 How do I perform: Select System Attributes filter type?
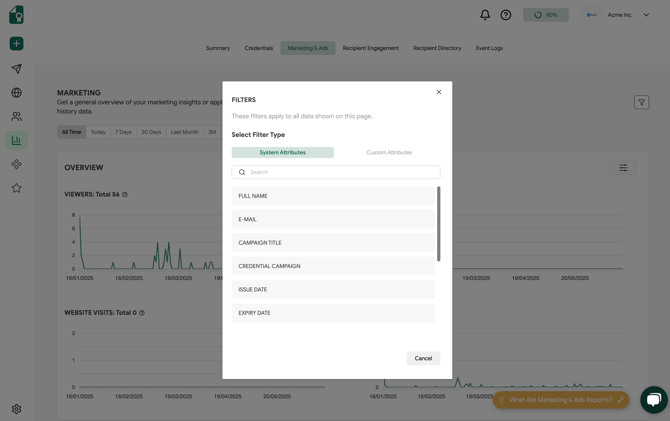282,153
